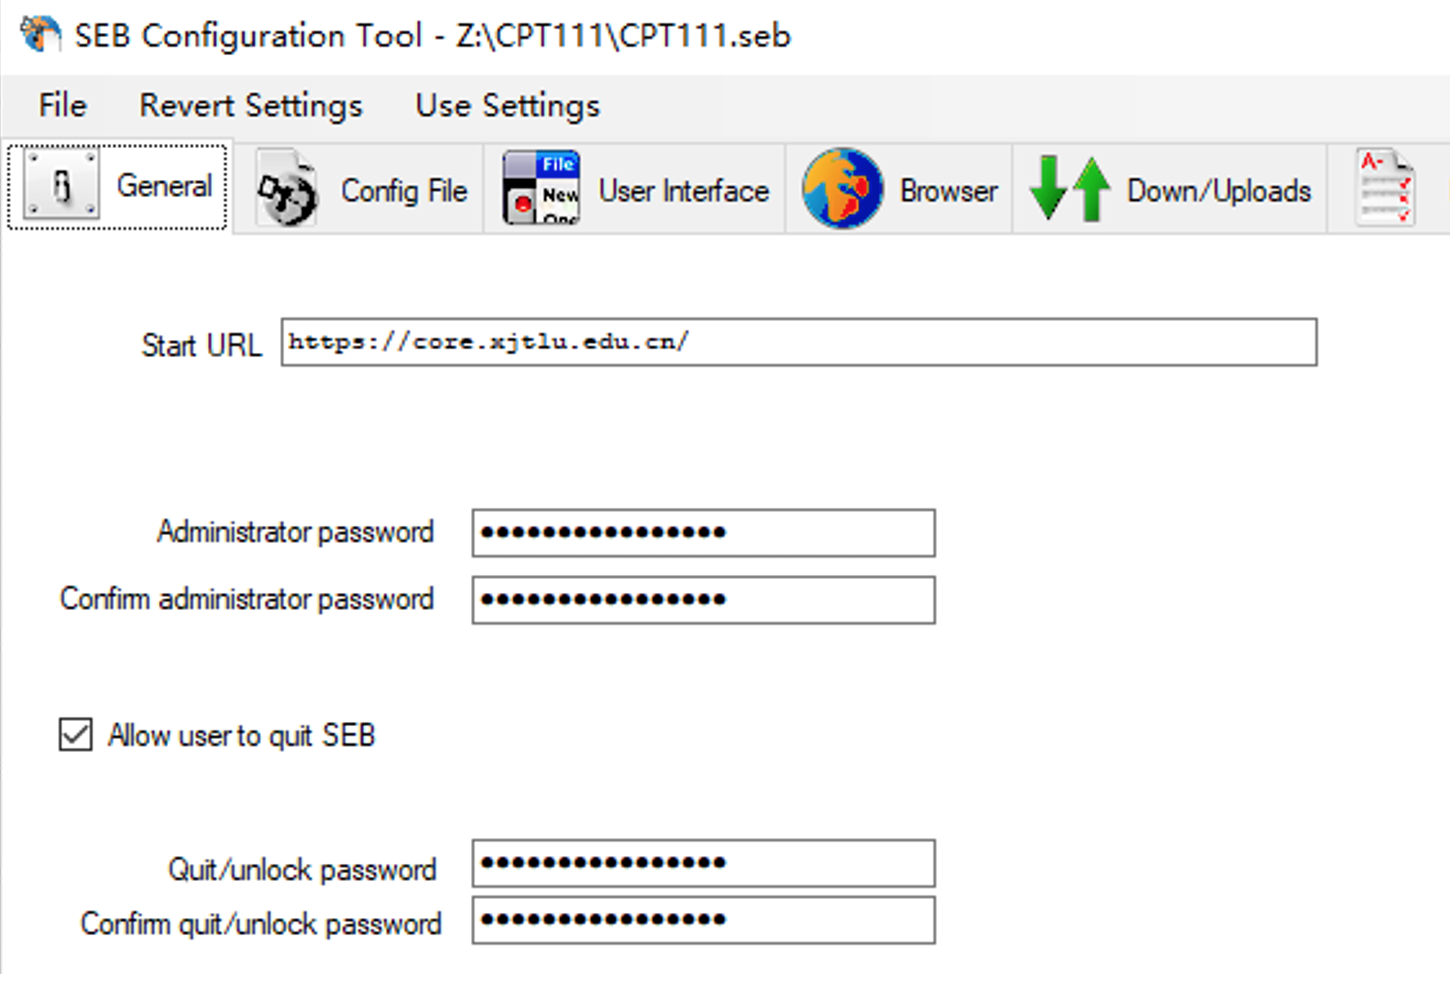Focus the Confirm quit/unlock password field
The height and width of the screenshot is (982, 1454).
click(704, 920)
